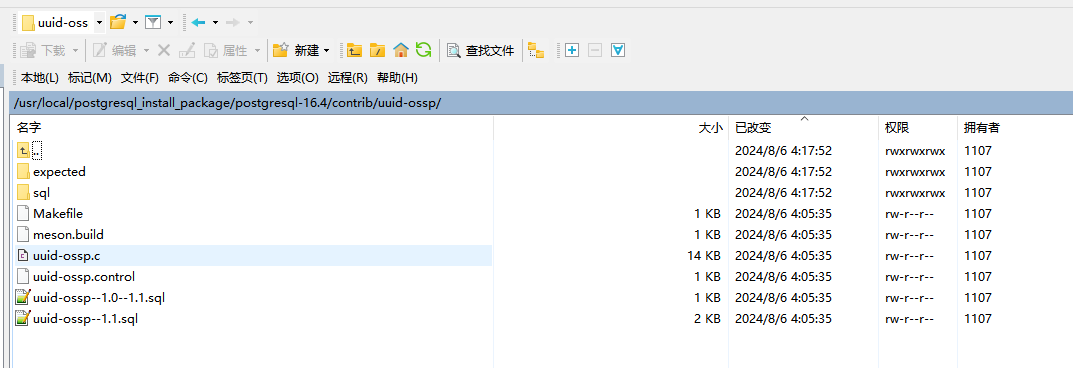This screenshot has width=1073, height=368.
Task: Select the uuid-ossp.c file
Action: tap(66, 256)
